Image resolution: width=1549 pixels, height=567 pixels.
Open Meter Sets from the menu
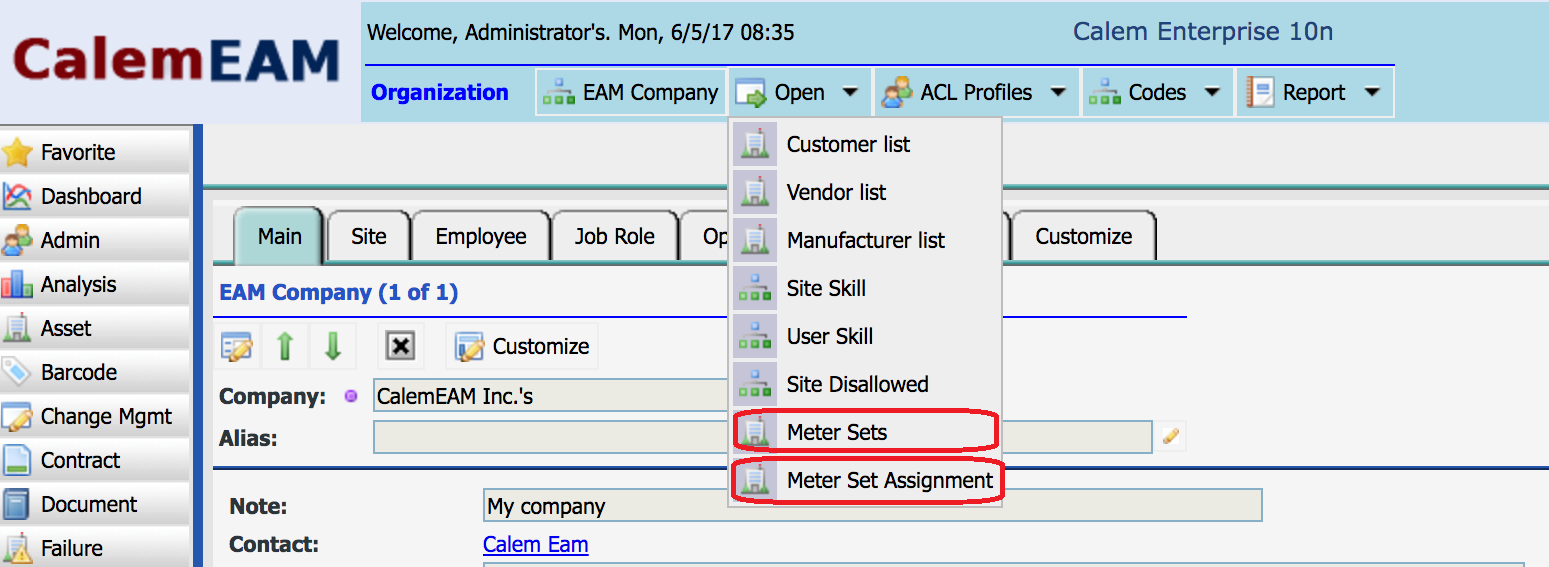[x=865, y=432]
